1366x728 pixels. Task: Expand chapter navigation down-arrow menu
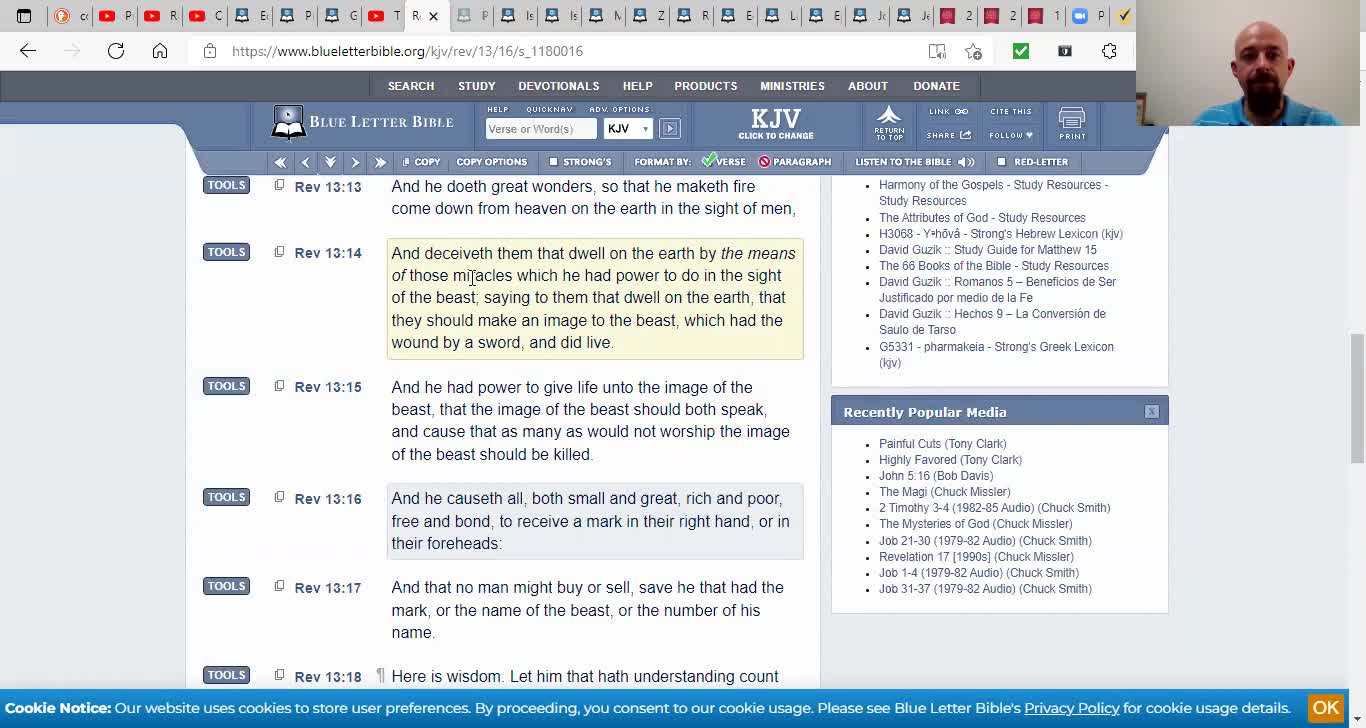click(330, 162)
